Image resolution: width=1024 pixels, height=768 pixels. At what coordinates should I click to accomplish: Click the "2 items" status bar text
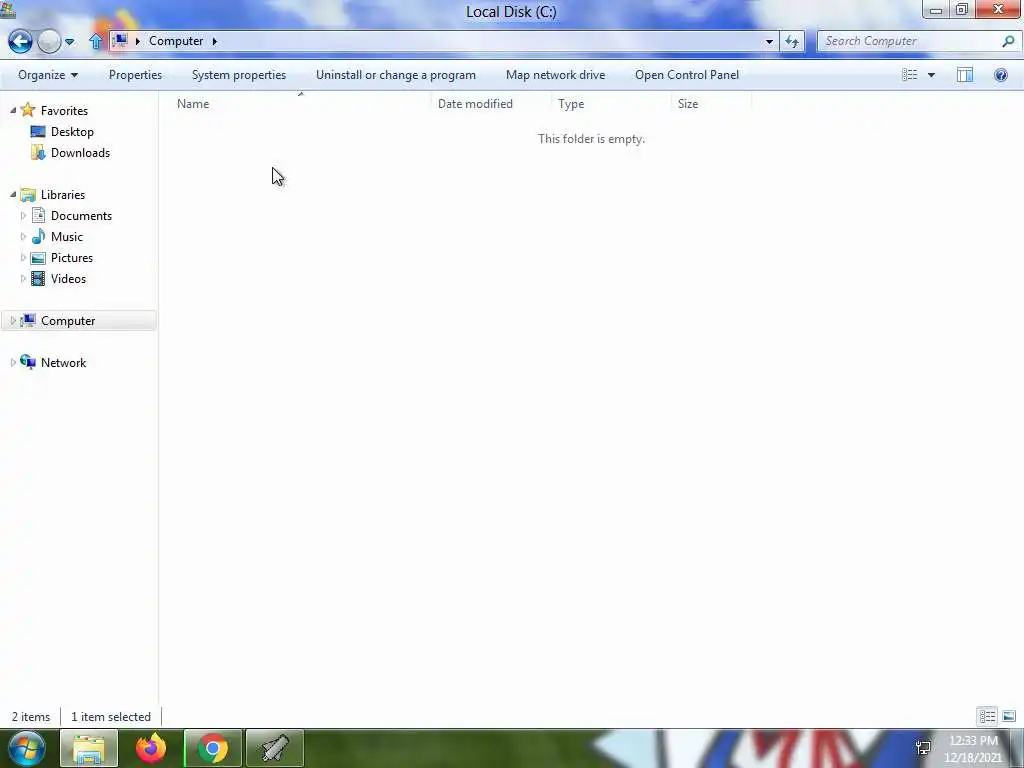pyautogui.click(x=31, y=717)
